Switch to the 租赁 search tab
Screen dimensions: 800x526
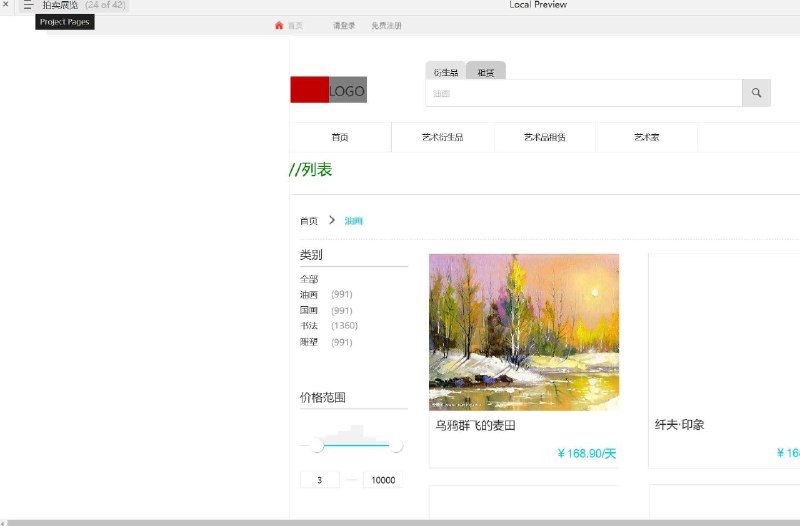point(486,72)
